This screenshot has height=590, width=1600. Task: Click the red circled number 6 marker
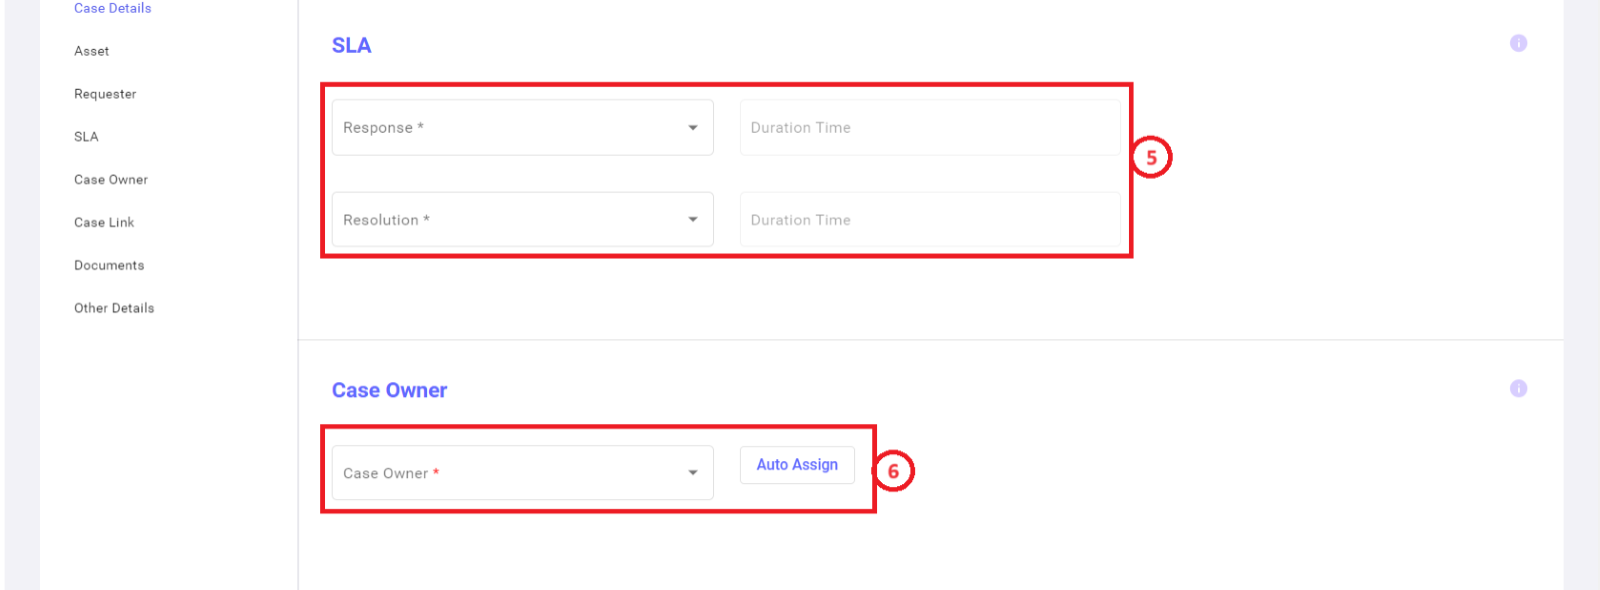(893, 471)
